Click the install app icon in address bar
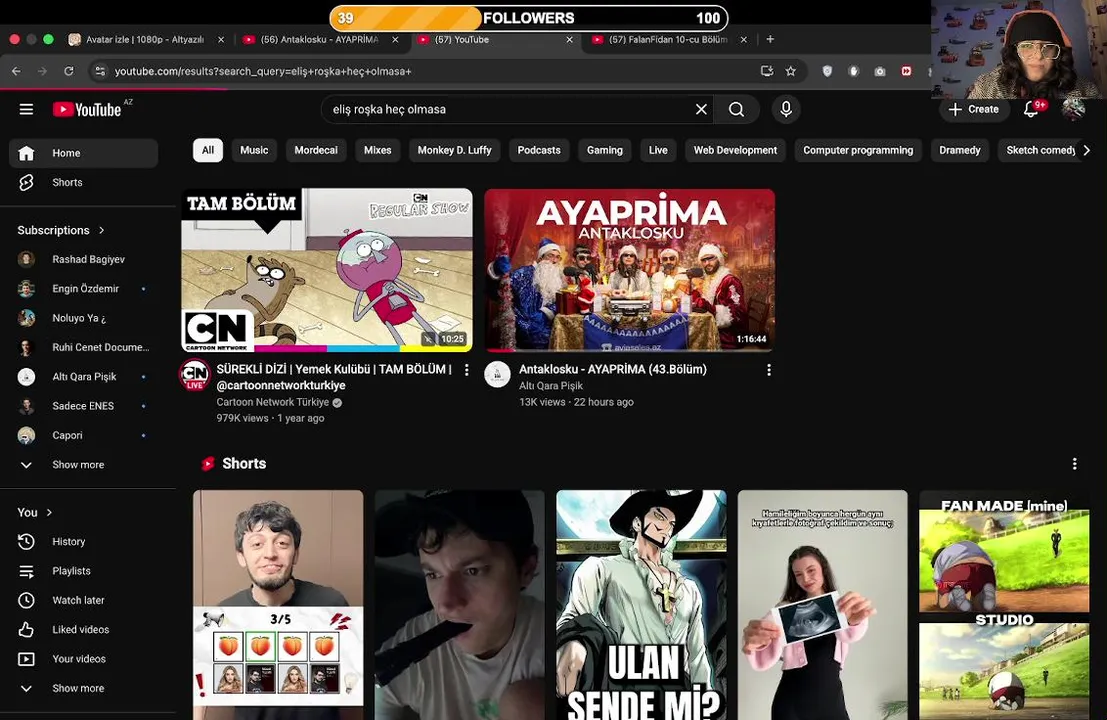 pos(767,71)
